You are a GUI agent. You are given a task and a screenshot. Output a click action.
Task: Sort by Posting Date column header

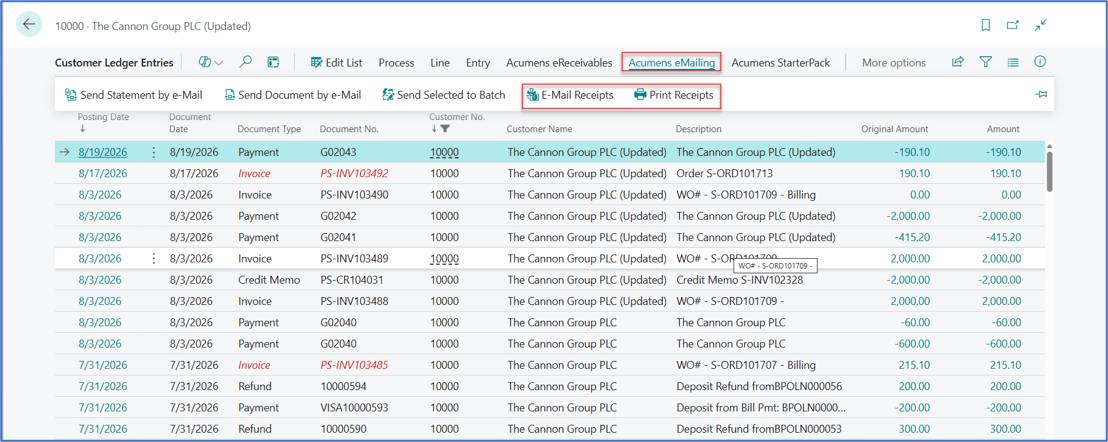click(103, 117)
